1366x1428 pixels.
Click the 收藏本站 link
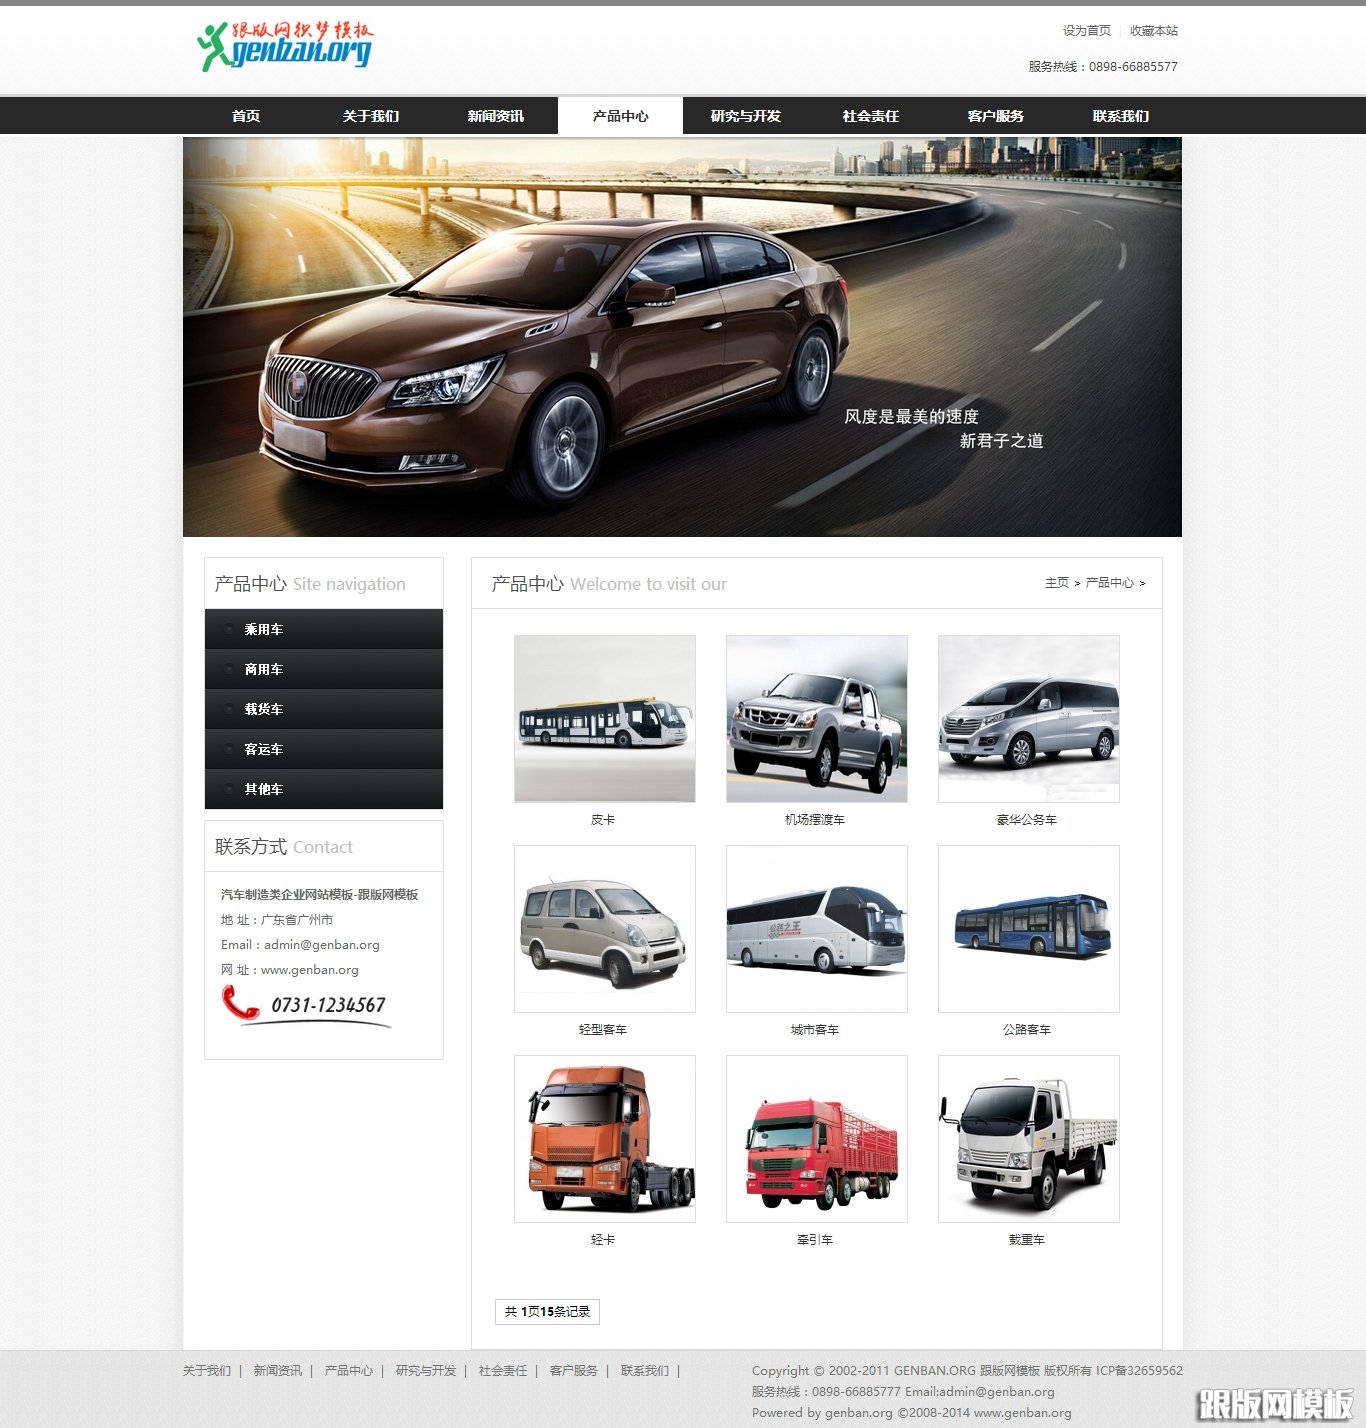[1154, 31]
